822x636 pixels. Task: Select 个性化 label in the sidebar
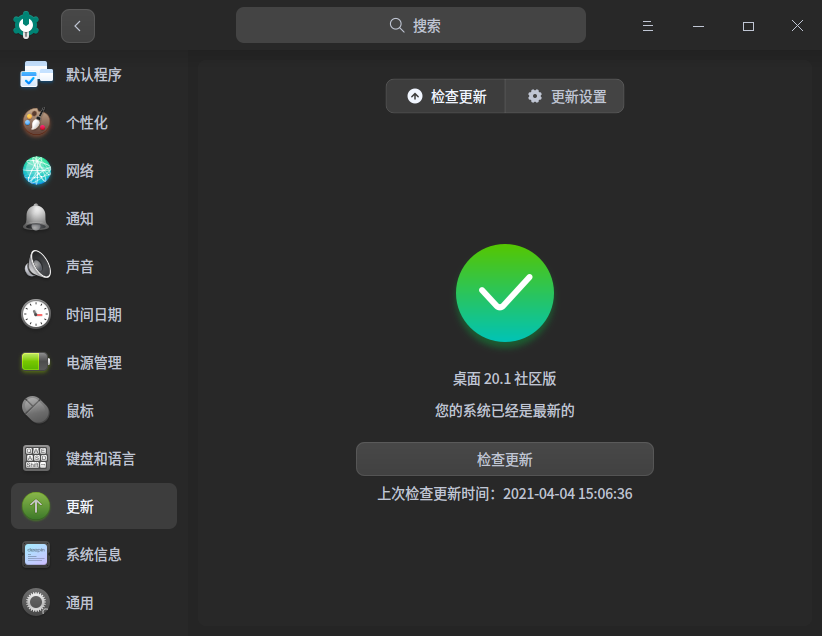[87, 123]
